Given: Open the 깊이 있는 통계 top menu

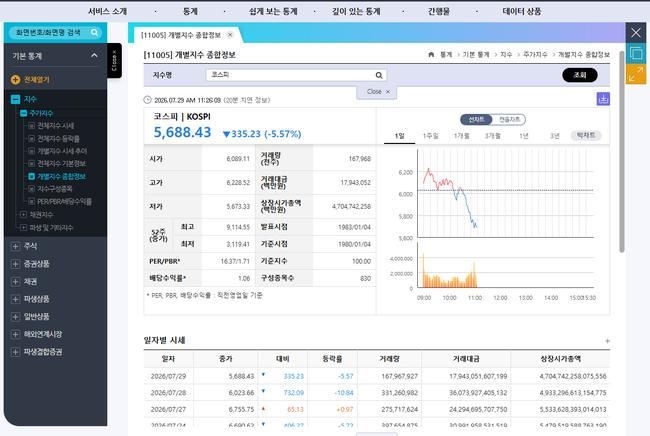Looking at the screenshot, I should point(356,12).
